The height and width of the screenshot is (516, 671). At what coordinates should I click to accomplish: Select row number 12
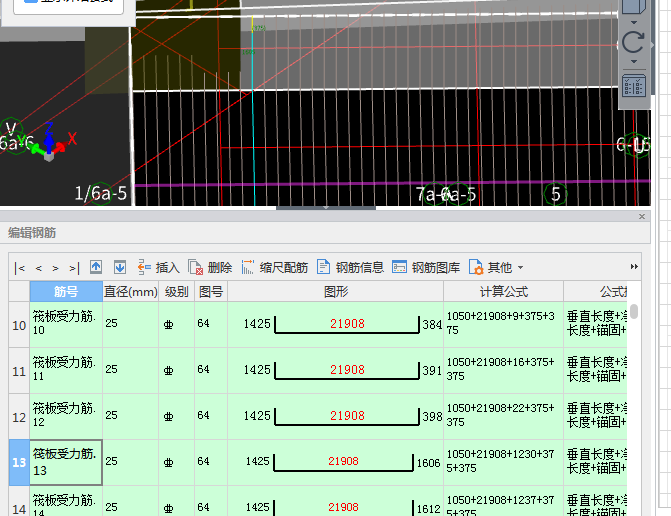[19, 417]
